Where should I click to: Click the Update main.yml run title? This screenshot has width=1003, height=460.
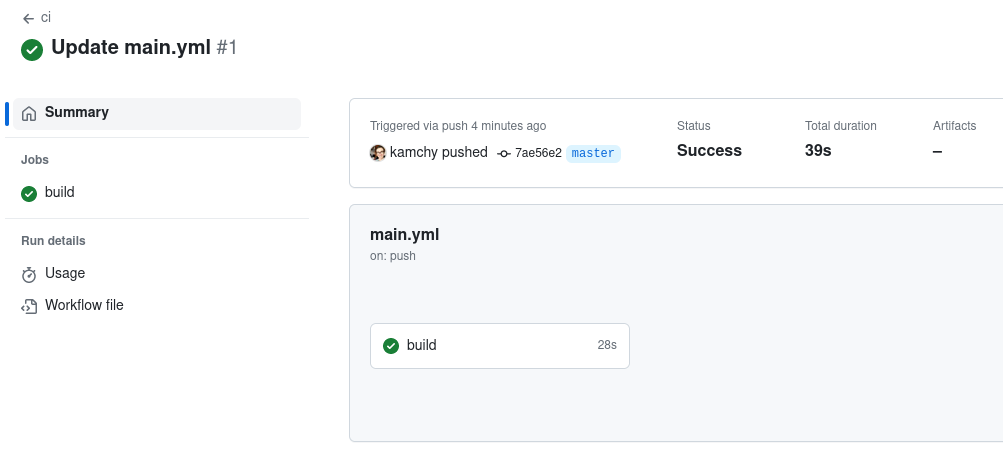130,47
